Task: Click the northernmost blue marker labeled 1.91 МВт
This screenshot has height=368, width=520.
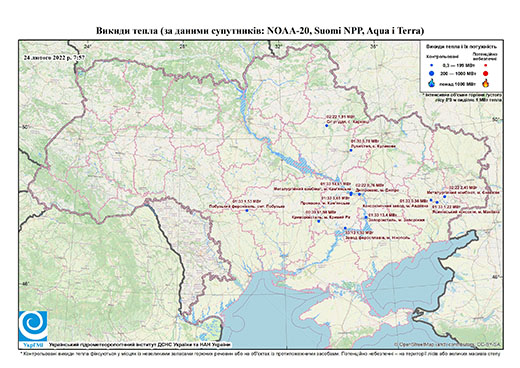Action: pyautogui.click(x=327, y=126)
